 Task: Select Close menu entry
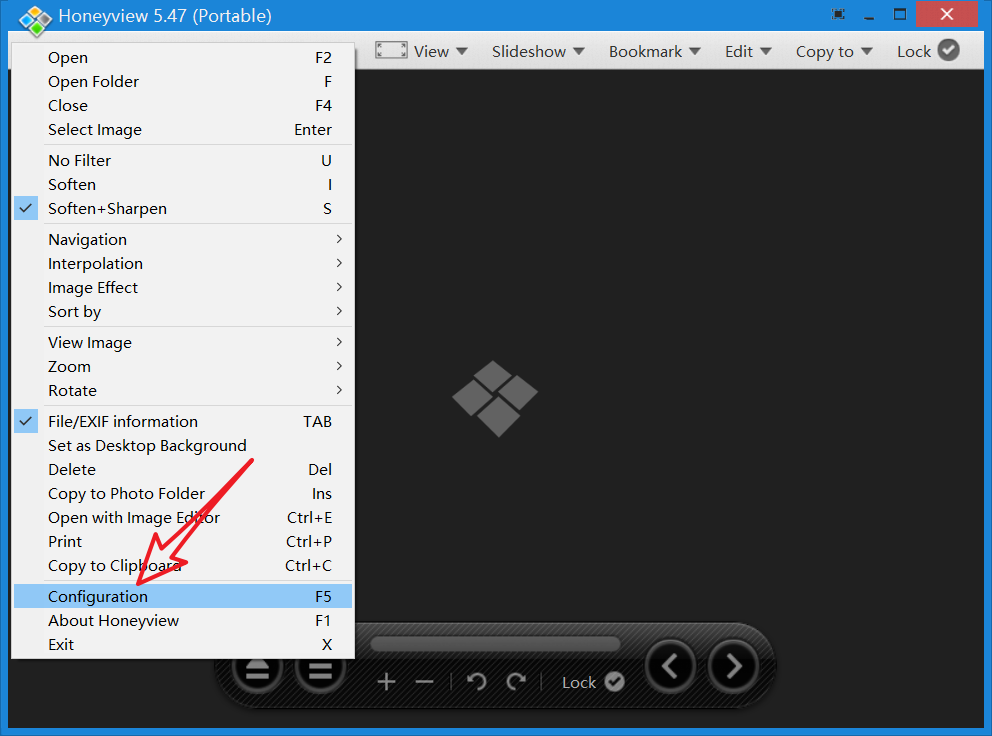click(x=183, y=106)
